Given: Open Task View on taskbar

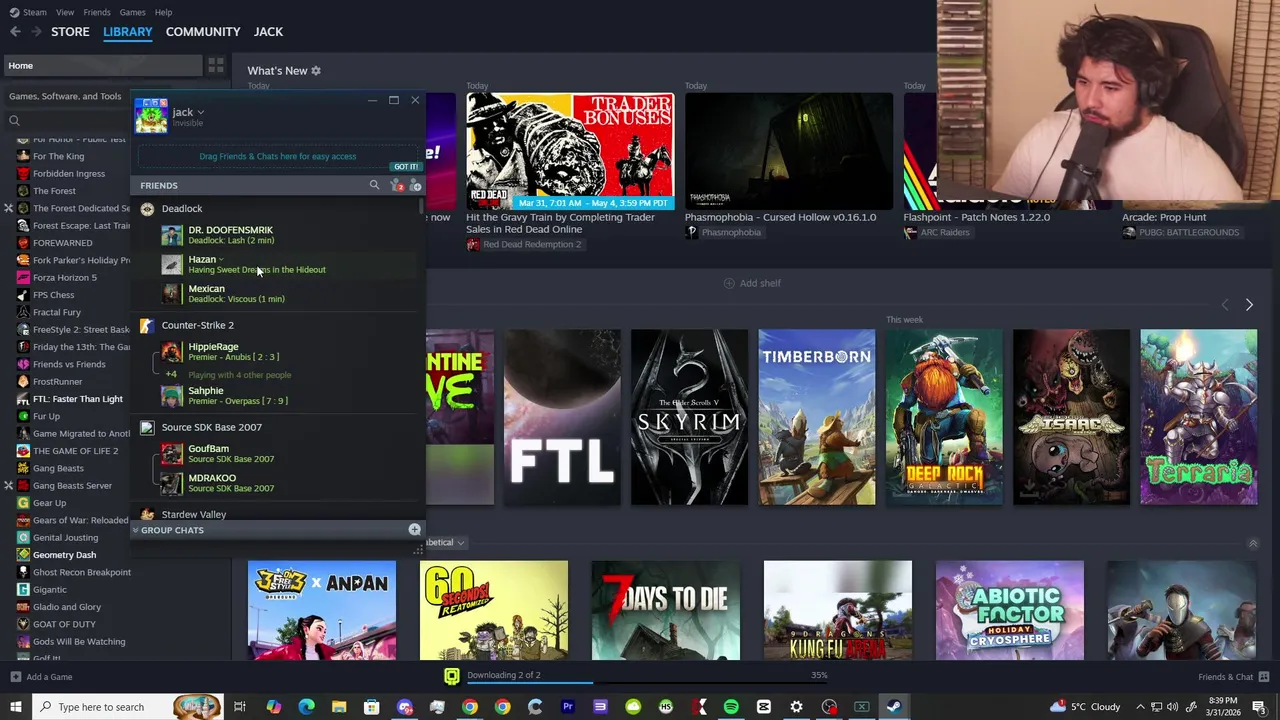Looking at the screenshot, I should pyautogui.click(x=240, y=707).
